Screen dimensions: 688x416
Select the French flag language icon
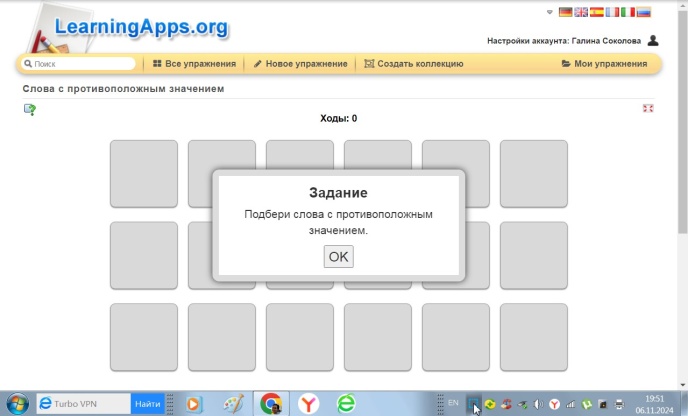click(x=612, y=12)
